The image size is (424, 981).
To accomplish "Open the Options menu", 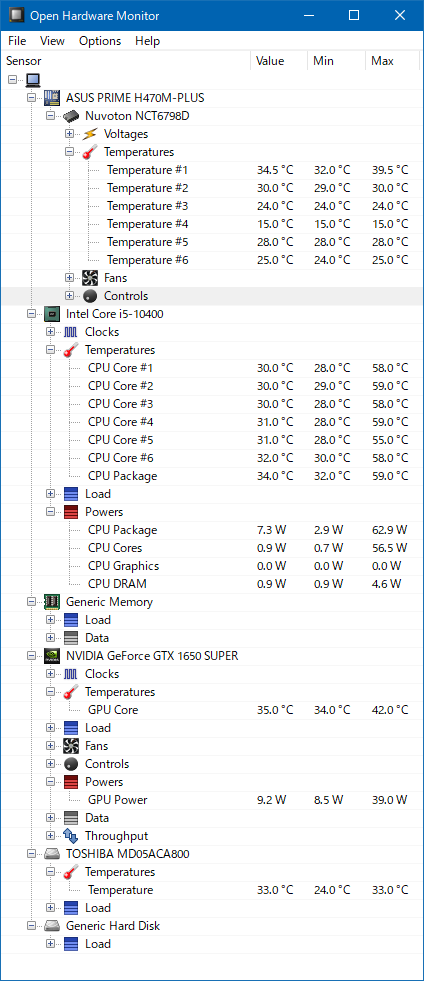I will click(100, 41).
